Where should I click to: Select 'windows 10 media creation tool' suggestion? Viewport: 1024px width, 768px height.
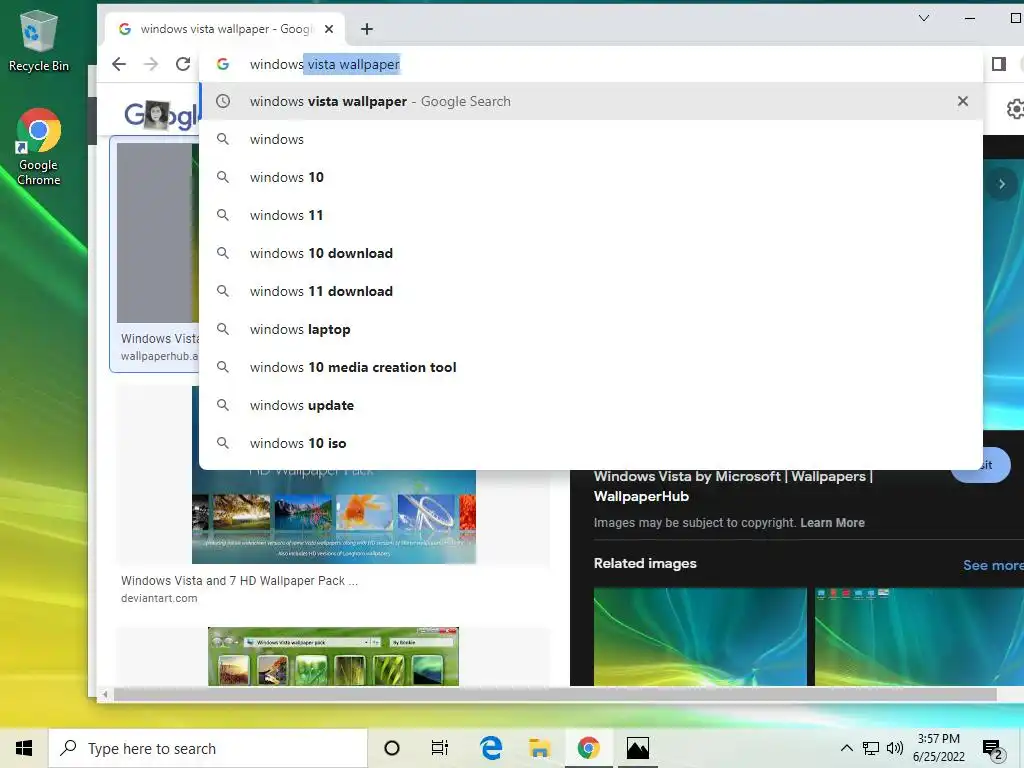click(x=591, y=367)
